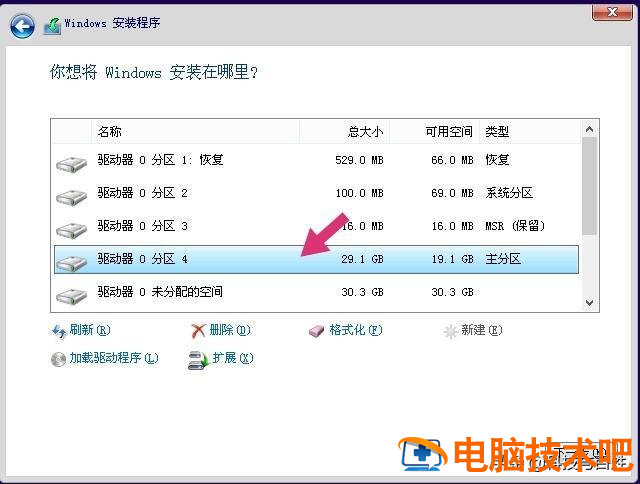Click the scroll up arrow of partition list
This screenshot has height=484, width=640.
coord(589,129)
